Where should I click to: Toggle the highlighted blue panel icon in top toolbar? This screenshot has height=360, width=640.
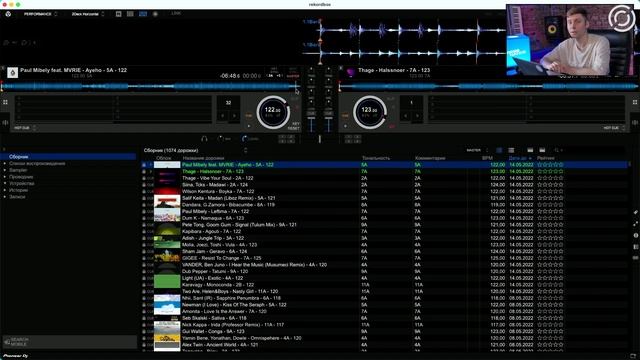coord(143,14)
